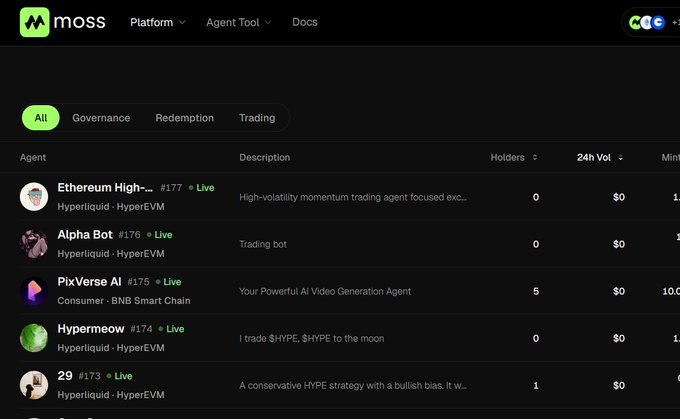The height and width of the screenshot is (419, 680).
Task: Click the #173 agent ID
Action: pos(89,376)
